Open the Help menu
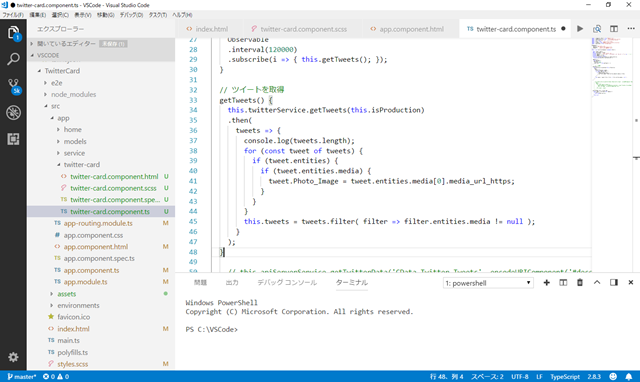This screenshot has height=382, width=640. click(182, 15)
